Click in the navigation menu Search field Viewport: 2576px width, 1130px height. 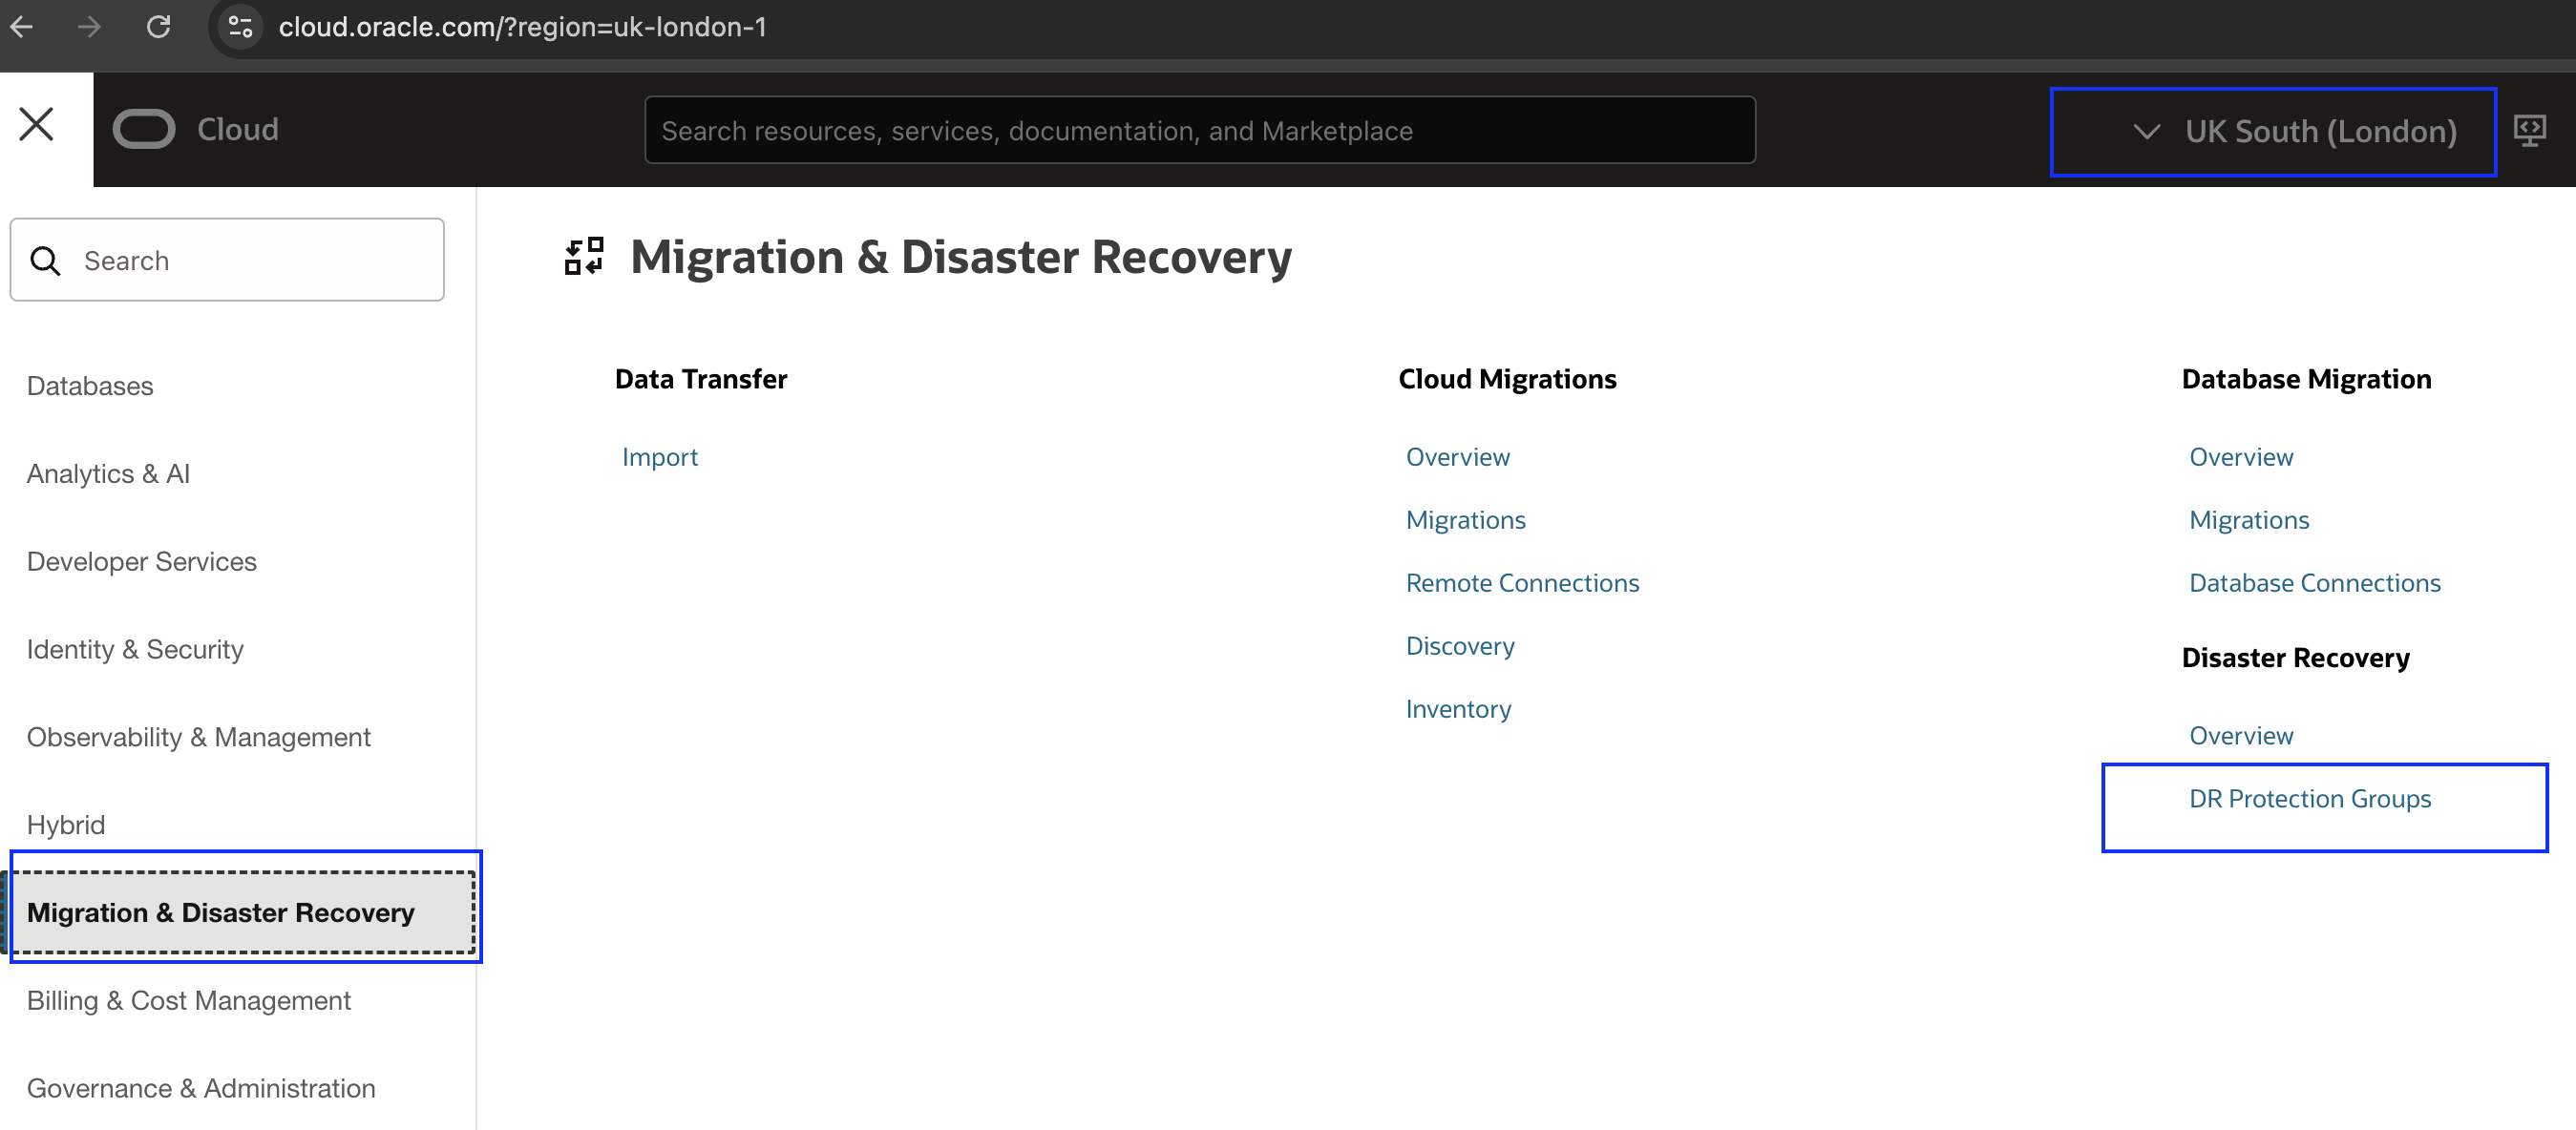(x=227, y=260)
